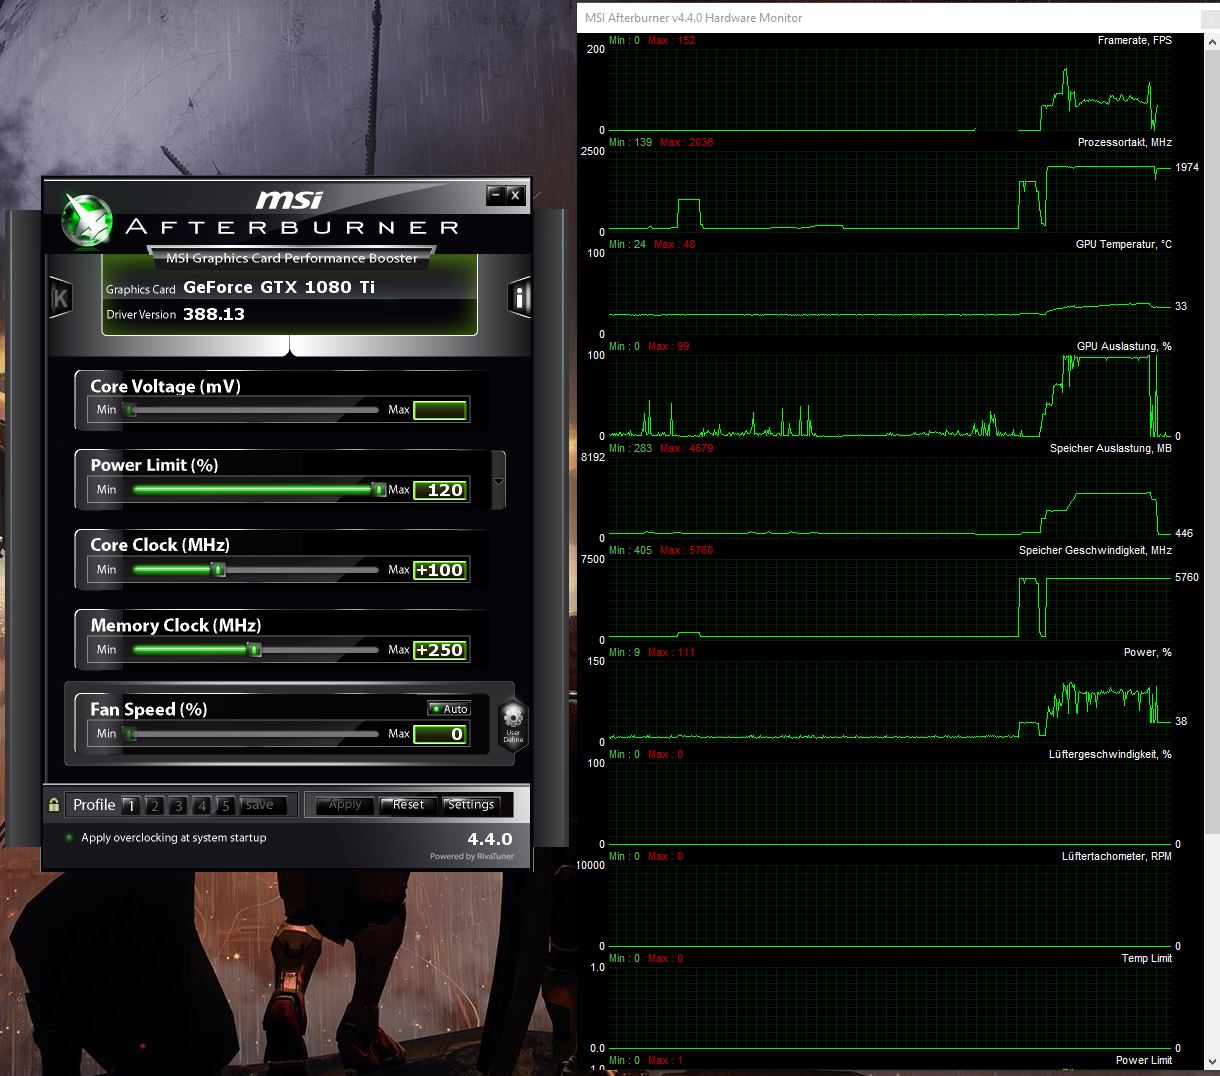Click the Memory Clock slider handle
1220x1076 pixels.
(254, 649)
